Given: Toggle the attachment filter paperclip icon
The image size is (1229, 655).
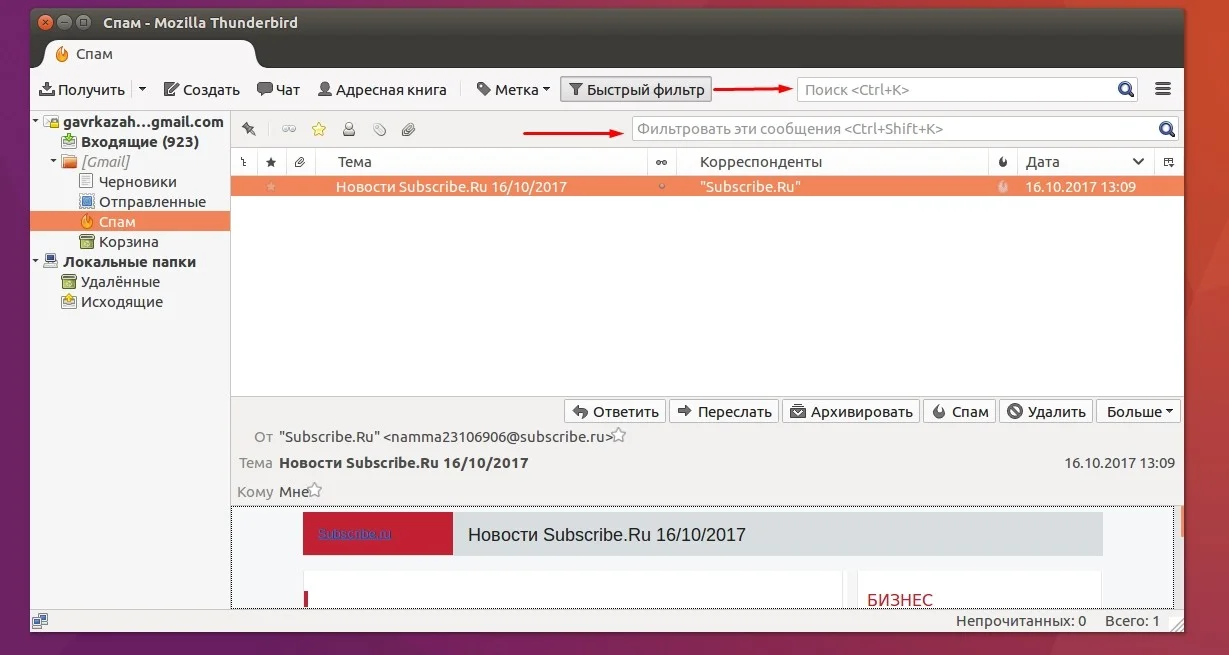Looking at the screenshot, I should pos(408,129).
